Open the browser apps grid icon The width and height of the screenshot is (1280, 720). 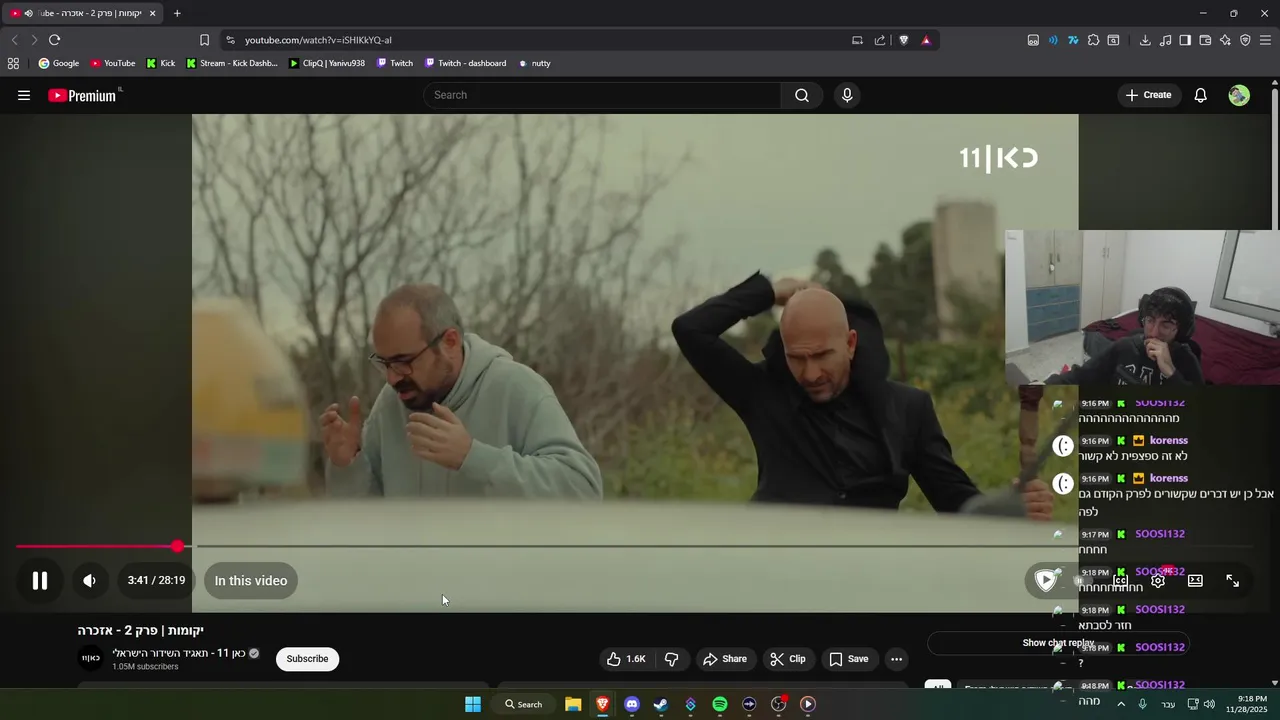(13, 63)
